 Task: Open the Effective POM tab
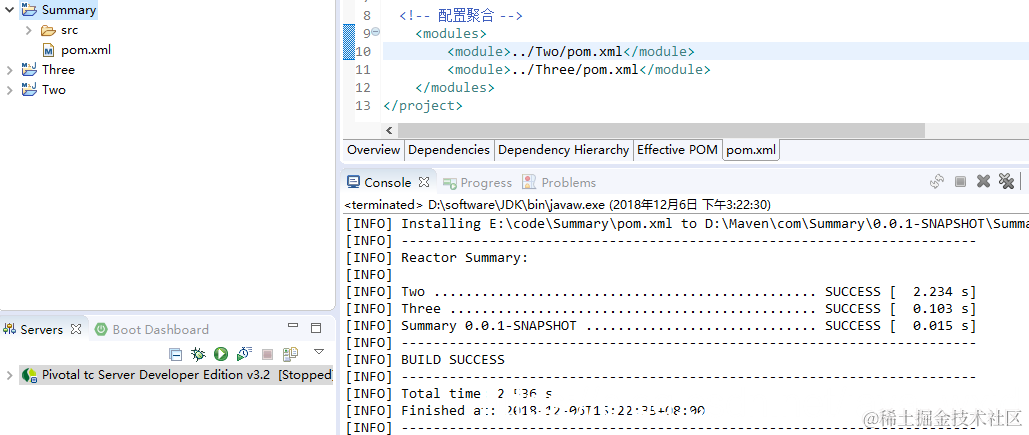click(677, 150)
